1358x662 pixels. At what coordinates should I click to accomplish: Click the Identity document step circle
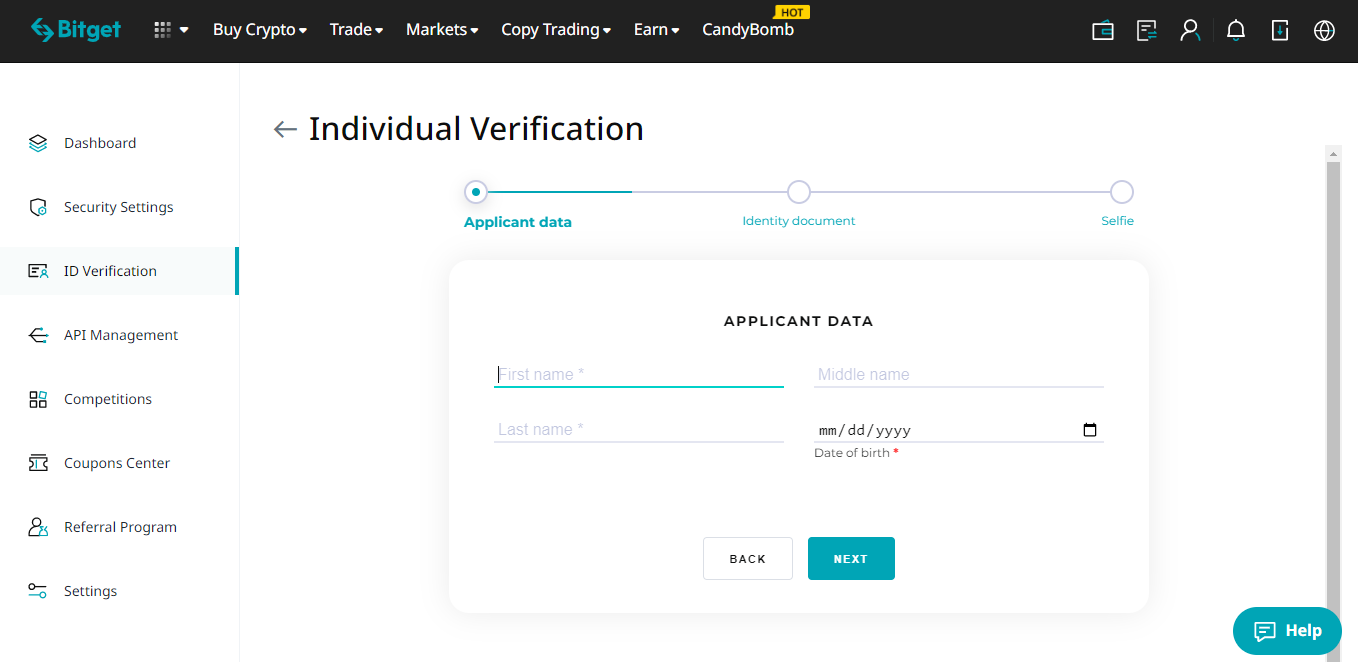point(799,191)
